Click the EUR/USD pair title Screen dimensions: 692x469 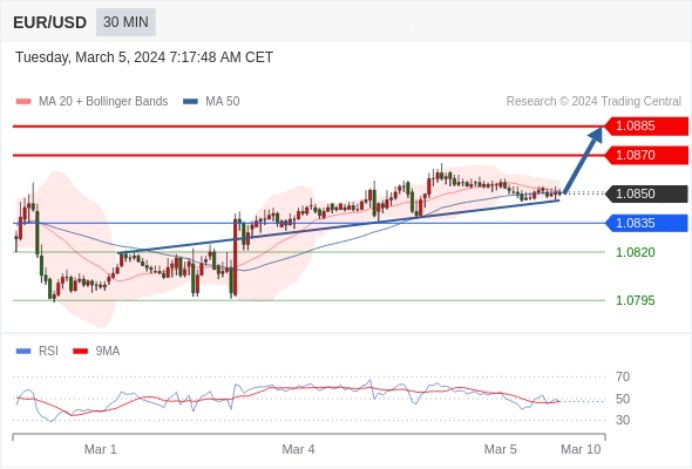click(50, 22)
